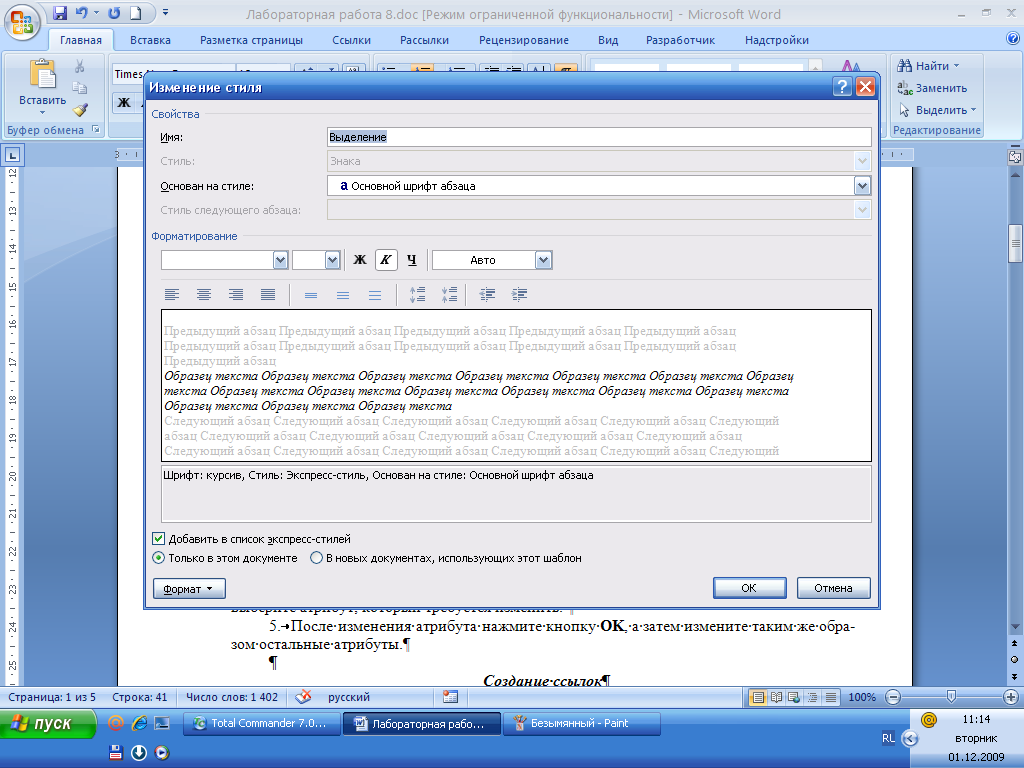The width and height of the screenshot is (1024, 768).
Task: Create new document from quick access toolbar
Action: pyautogui.click(x=135, y=13)
